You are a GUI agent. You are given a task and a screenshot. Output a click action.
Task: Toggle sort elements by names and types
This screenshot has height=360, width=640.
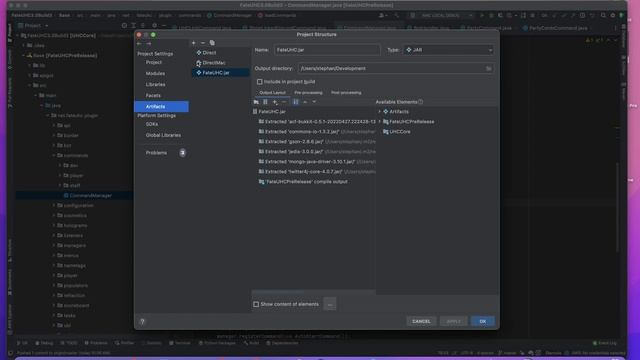(x=296, y=102)
